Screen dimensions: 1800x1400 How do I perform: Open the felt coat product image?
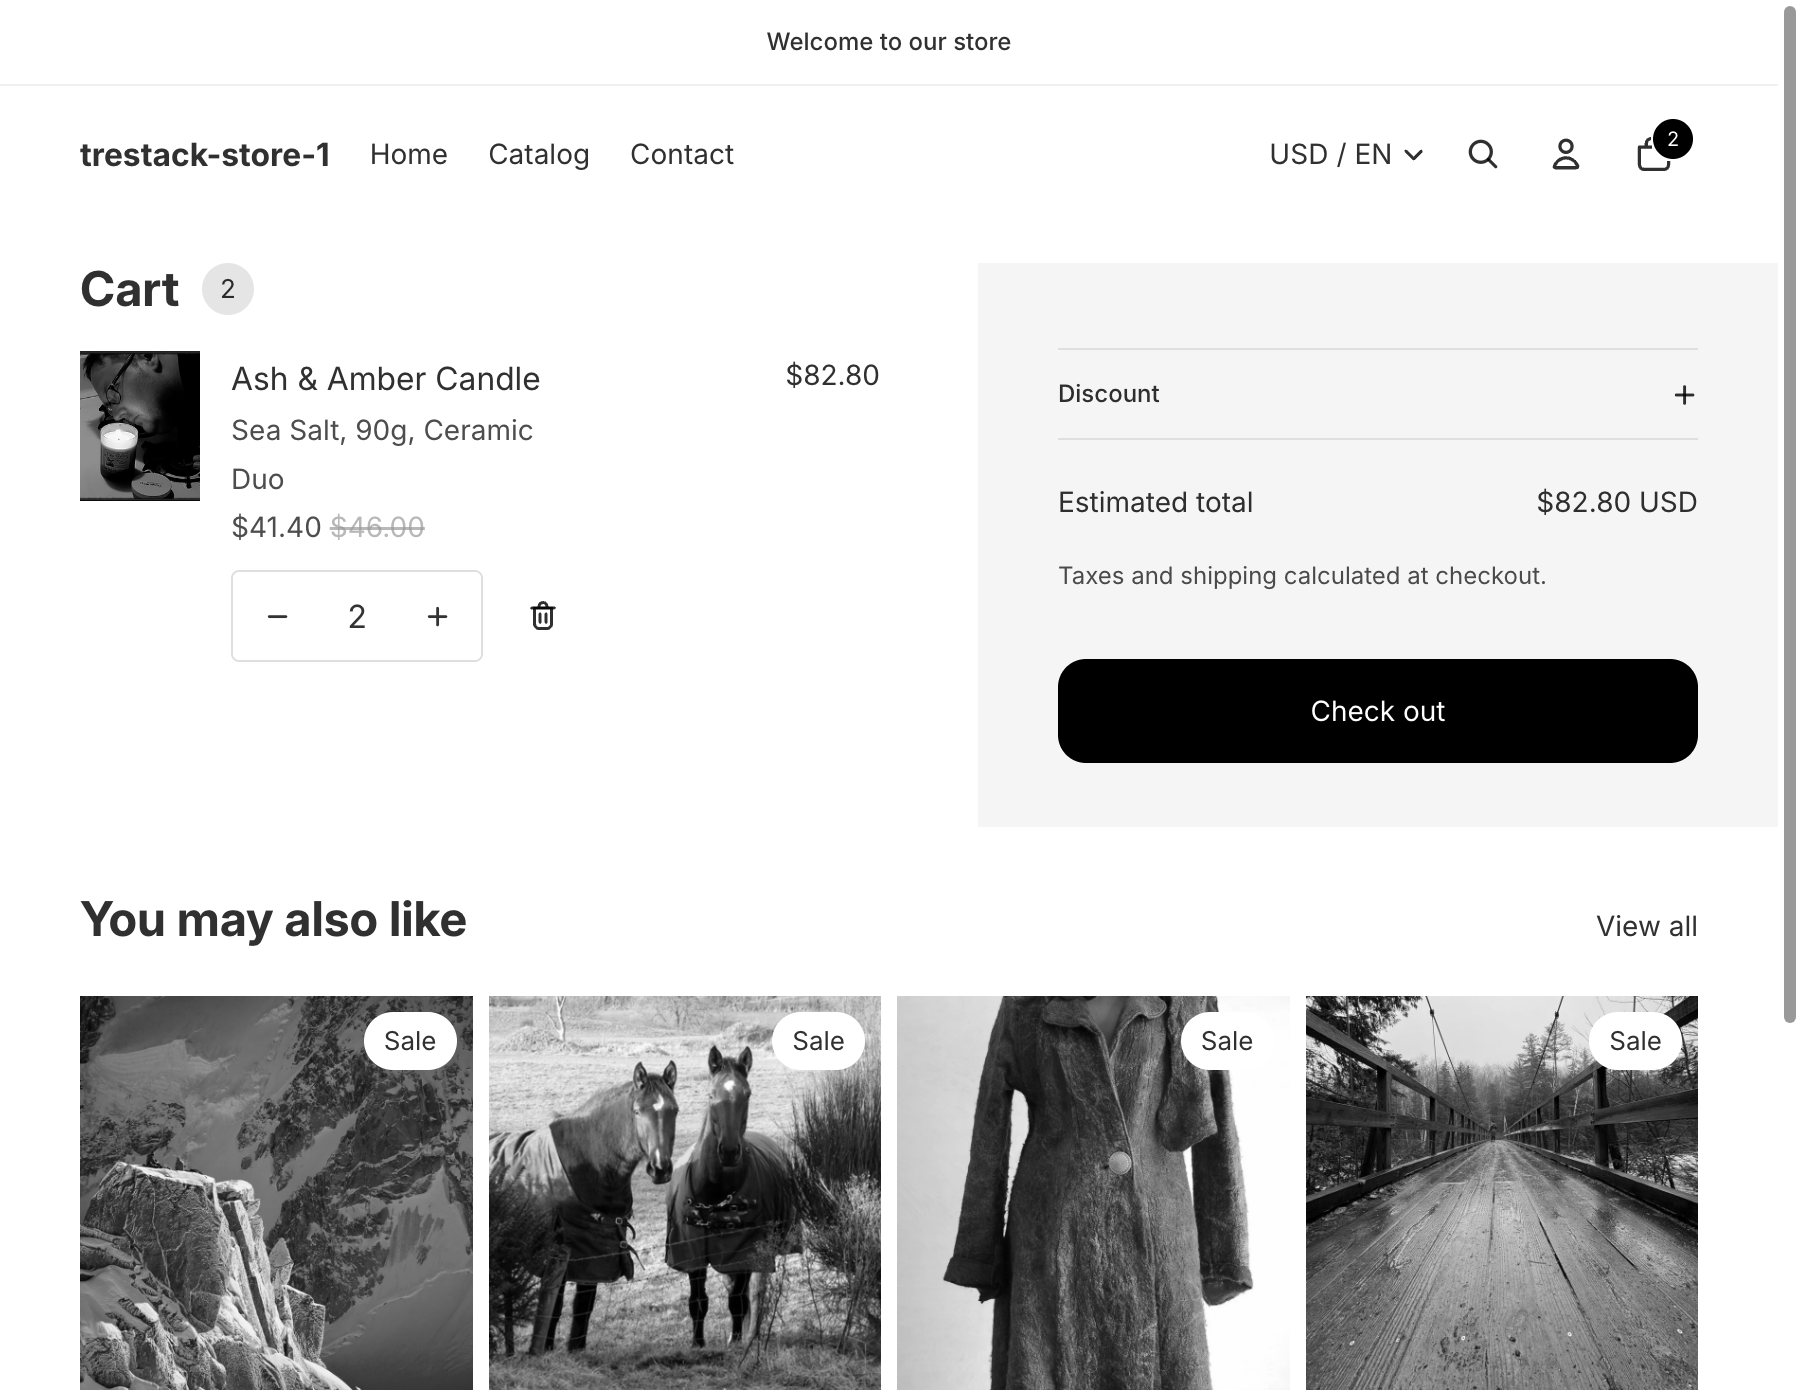[x=1093, y=1192]
